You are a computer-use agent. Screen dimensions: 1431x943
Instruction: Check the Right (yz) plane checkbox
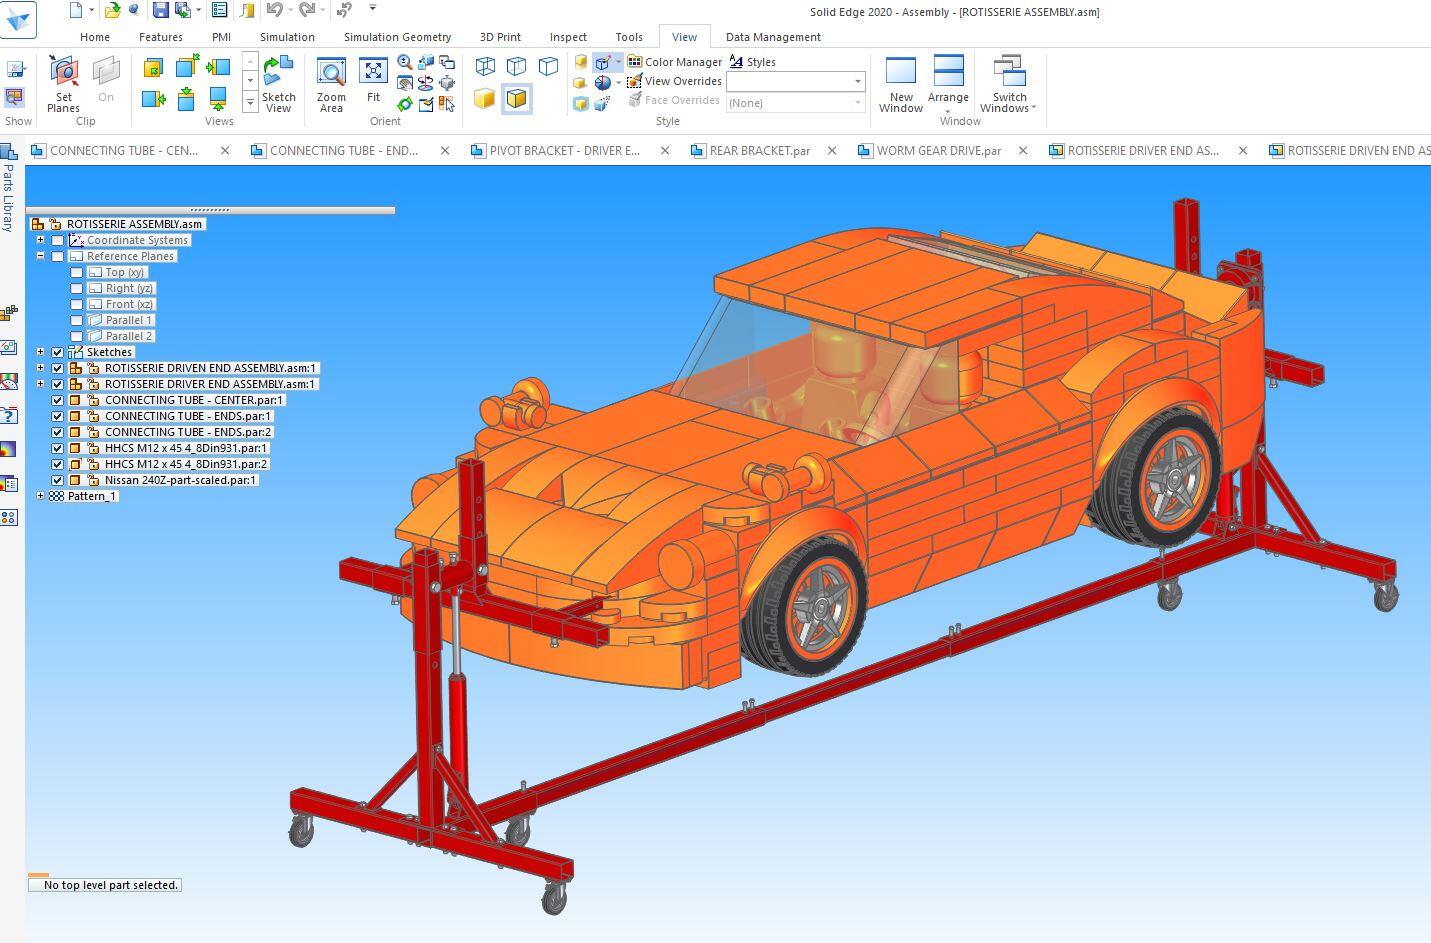point(76,288)
